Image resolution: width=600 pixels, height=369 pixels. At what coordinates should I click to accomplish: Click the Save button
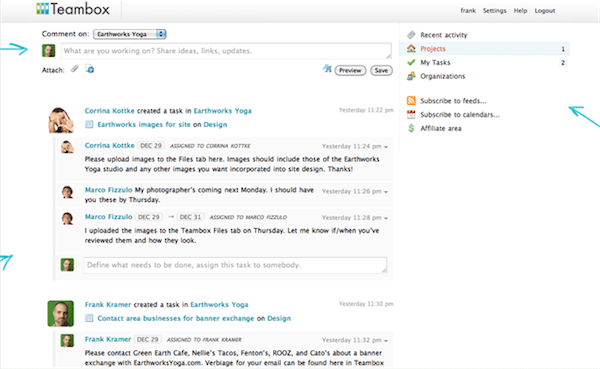pos(381,70)
